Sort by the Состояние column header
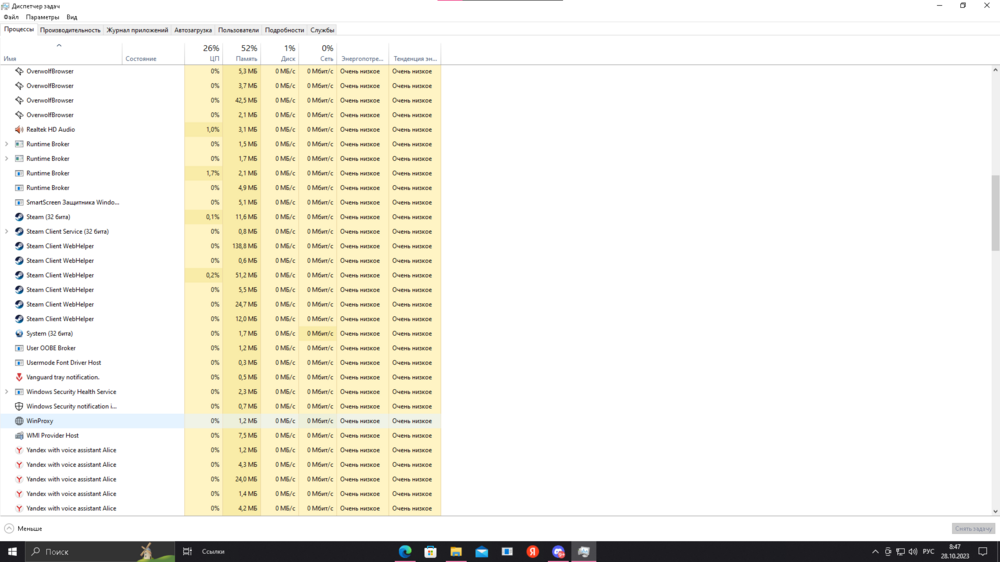Viewport: 1000px width, 562px height. point(154,53)
